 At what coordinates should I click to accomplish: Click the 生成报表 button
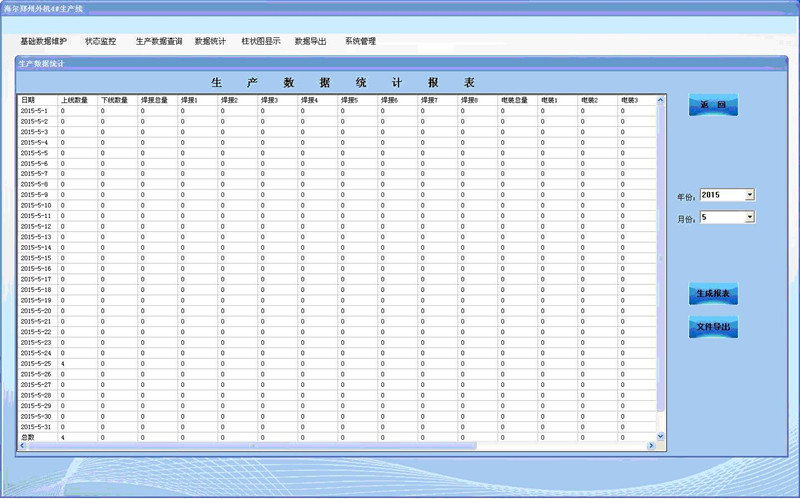(x=713, y=294)
